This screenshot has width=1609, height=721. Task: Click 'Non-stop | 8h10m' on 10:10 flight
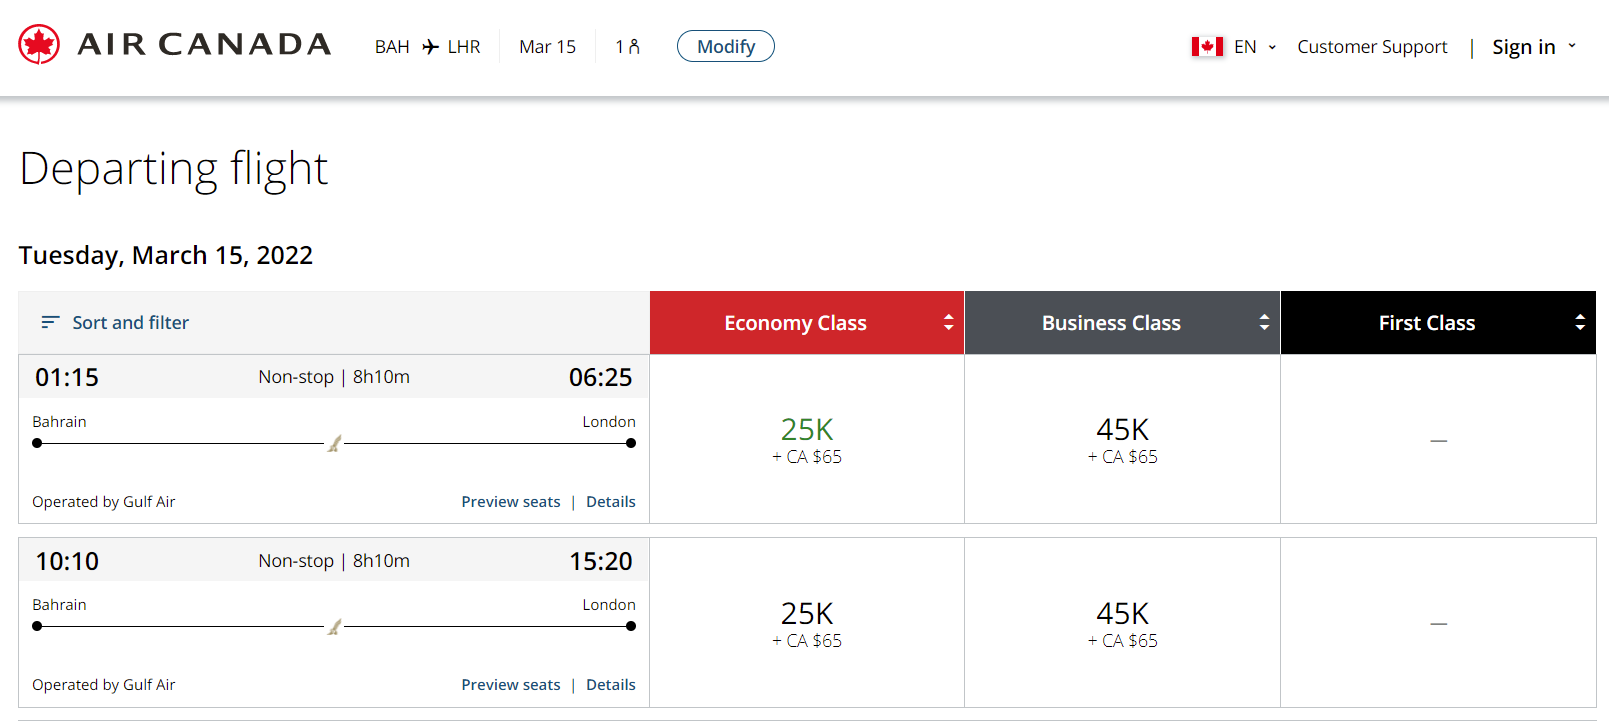click(334, 561)
